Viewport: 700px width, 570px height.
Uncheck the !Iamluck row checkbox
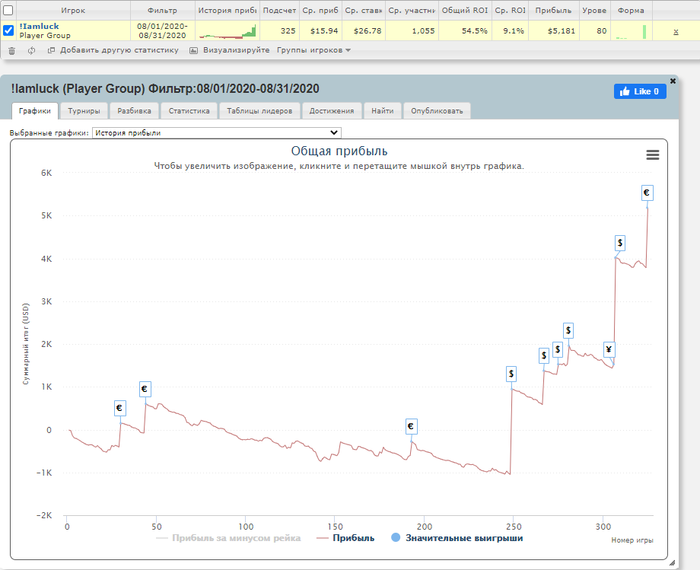(8, 30)
